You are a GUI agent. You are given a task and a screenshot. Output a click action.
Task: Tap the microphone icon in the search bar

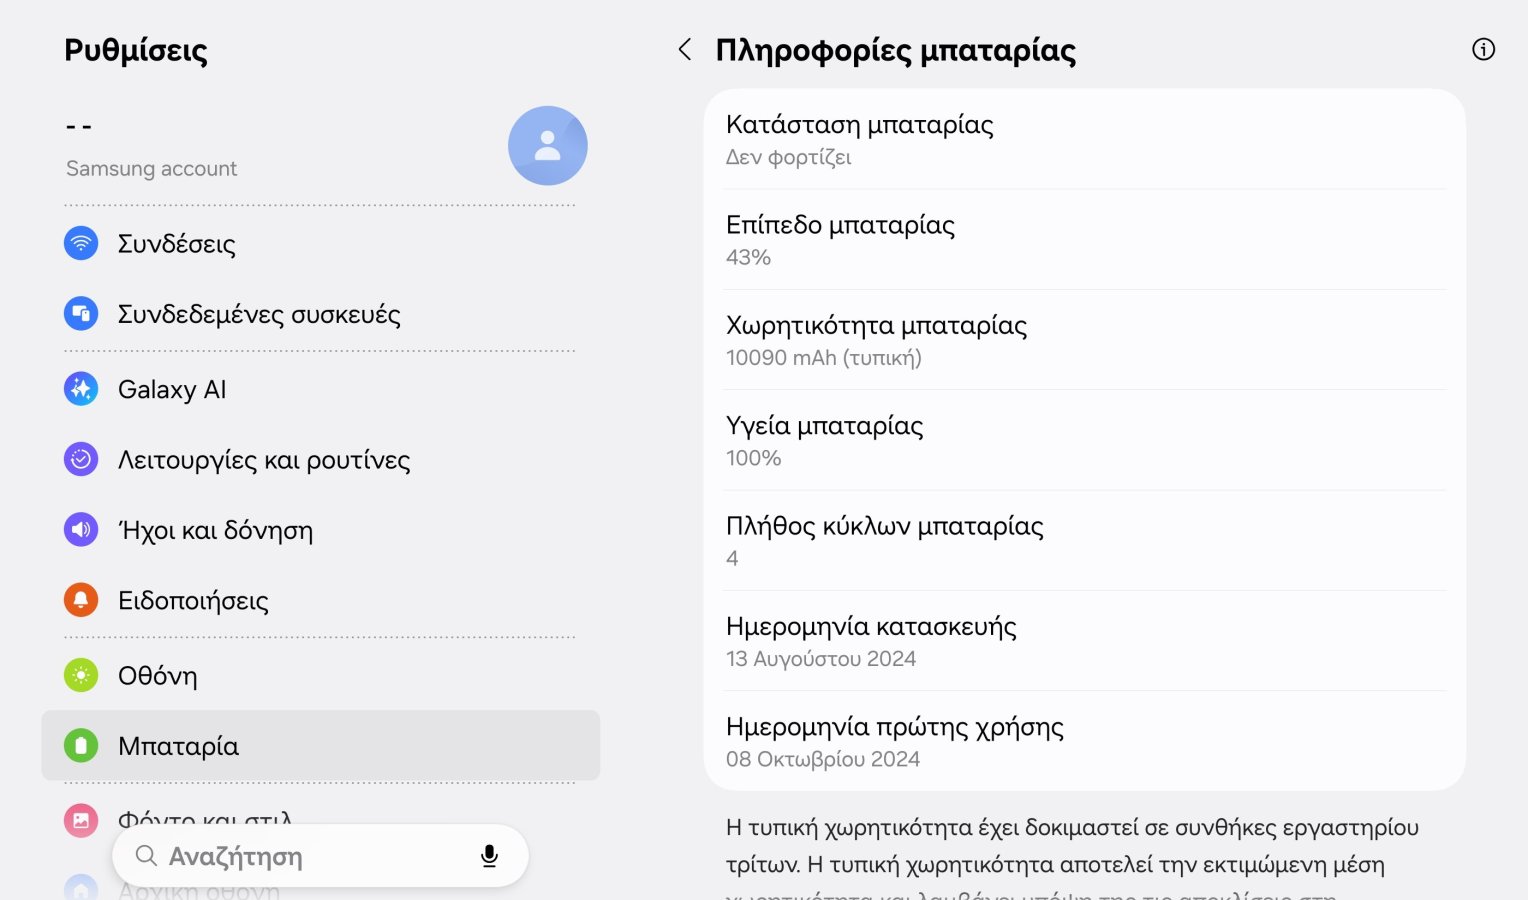click(489, 856)
